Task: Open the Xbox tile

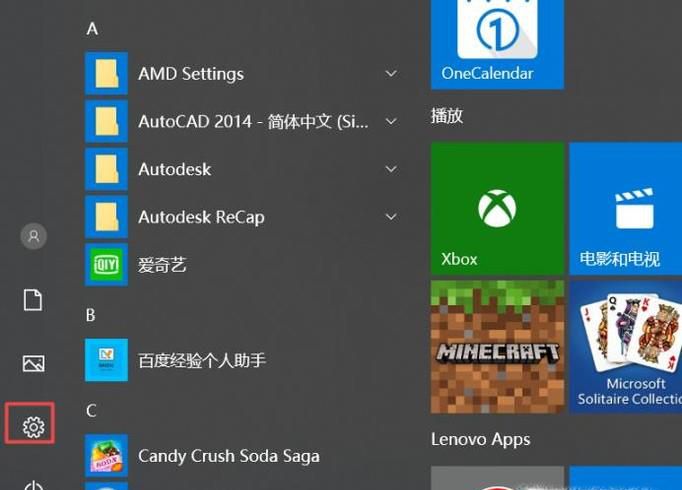Action: (x=497, y=209)
